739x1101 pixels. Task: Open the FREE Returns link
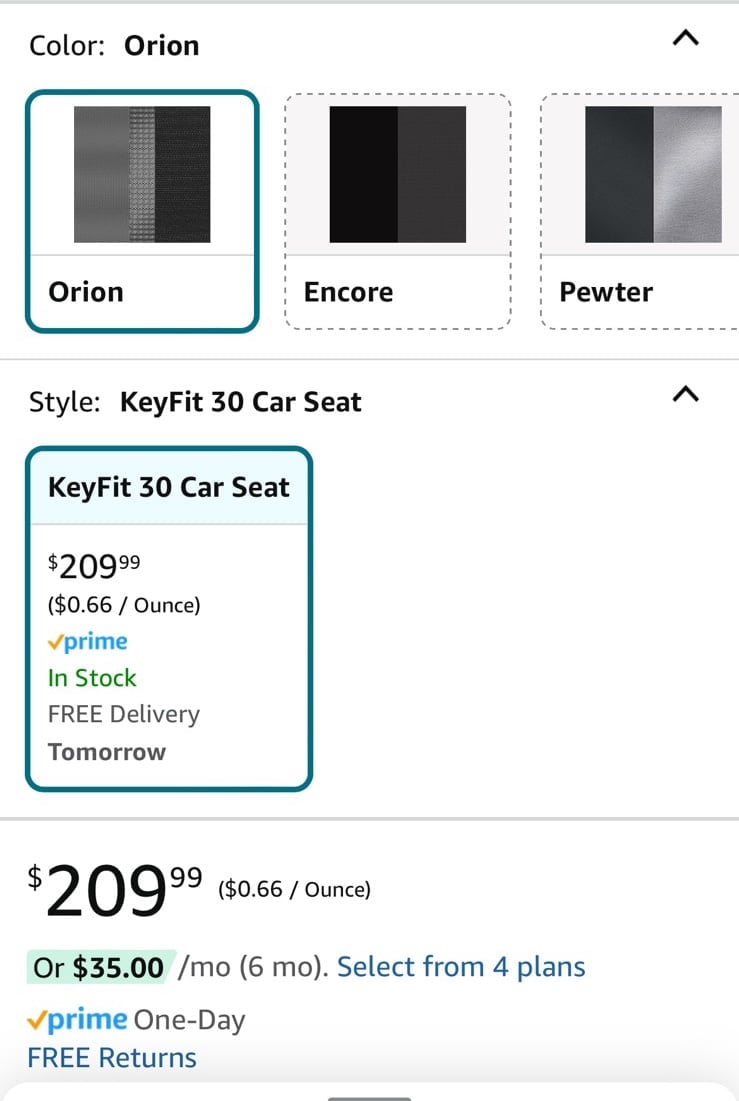click(112, 1057)
